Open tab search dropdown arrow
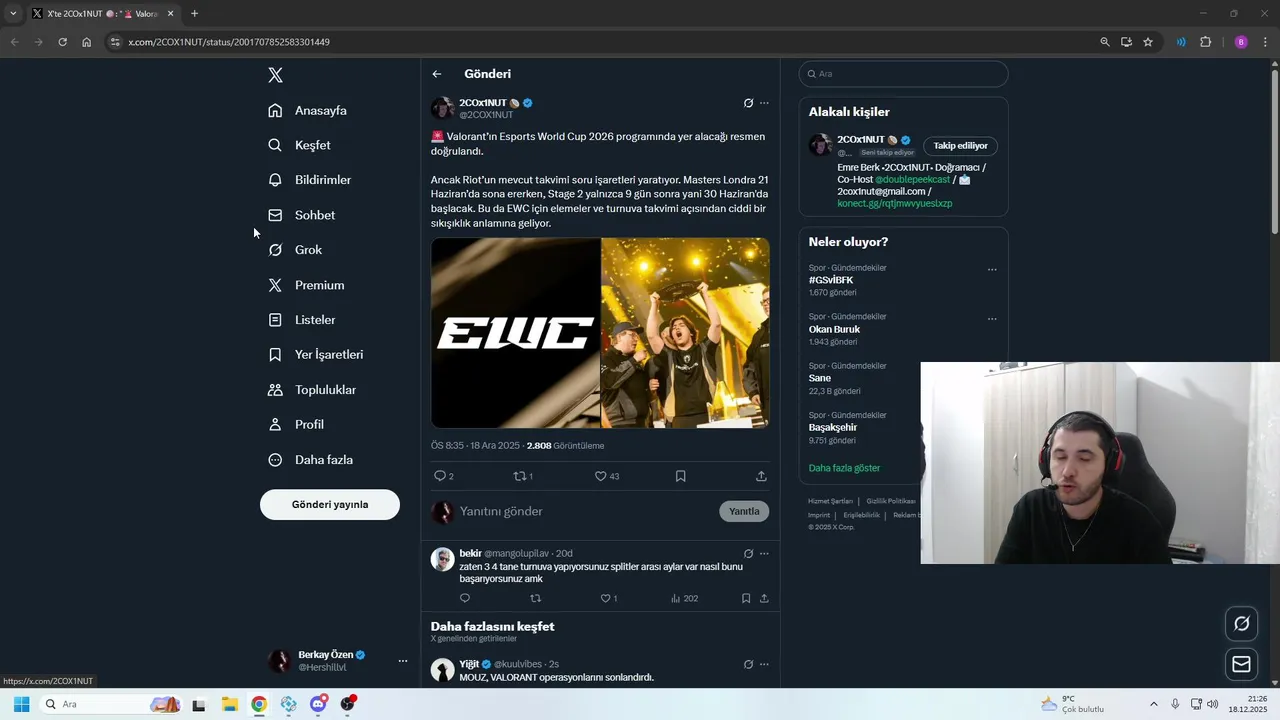 coord(13,14)
